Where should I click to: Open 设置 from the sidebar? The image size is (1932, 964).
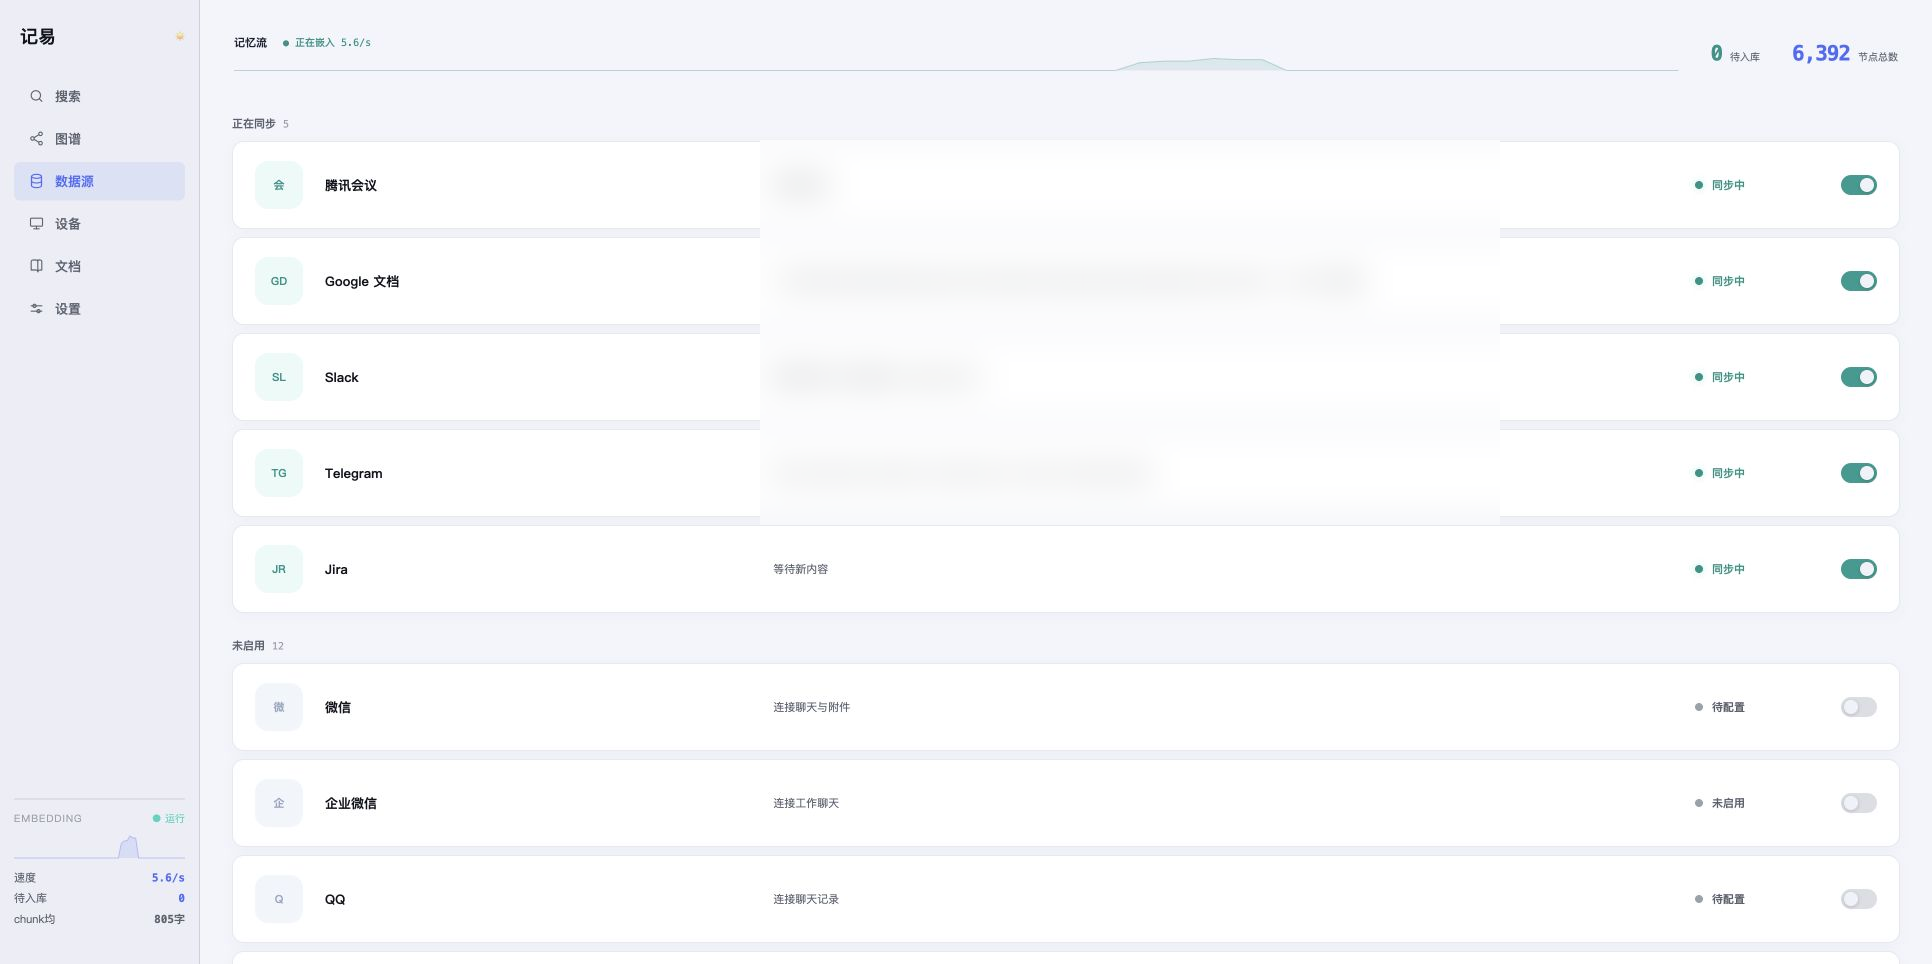pos(99,308)
